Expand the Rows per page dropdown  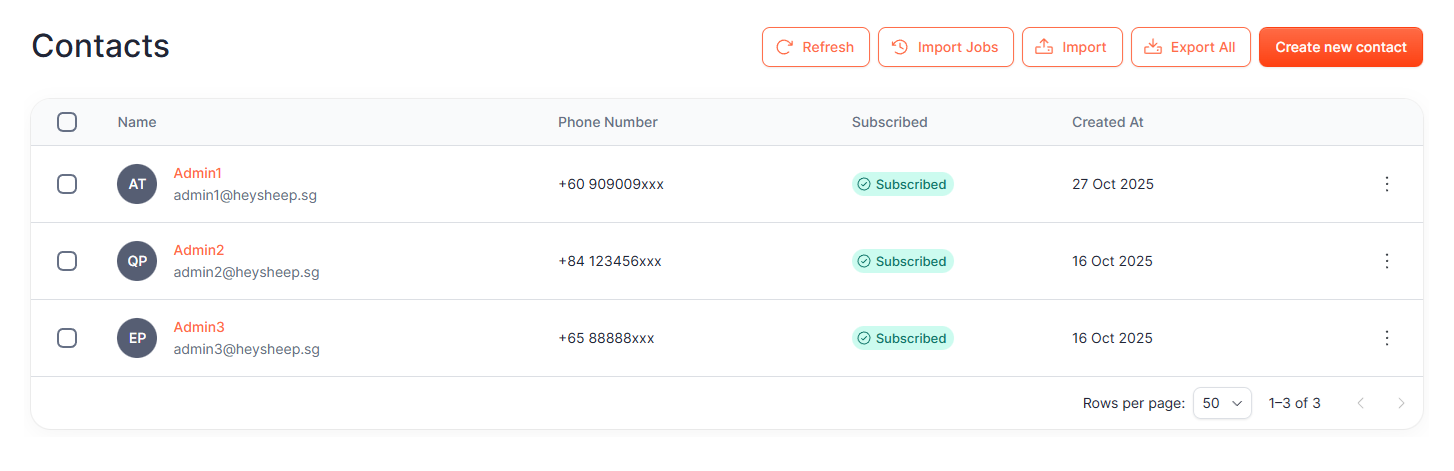point(1222,403)
